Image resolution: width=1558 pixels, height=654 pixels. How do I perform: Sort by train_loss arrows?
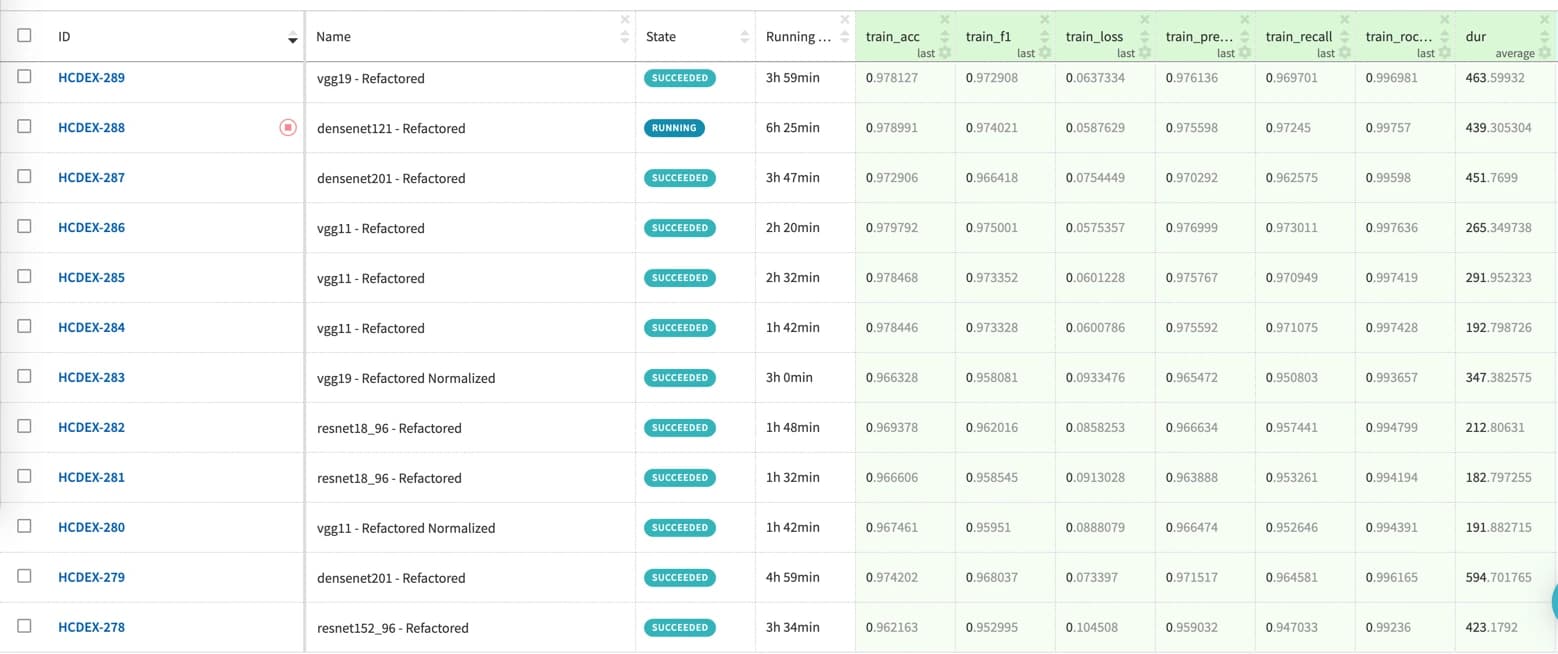1145,37
